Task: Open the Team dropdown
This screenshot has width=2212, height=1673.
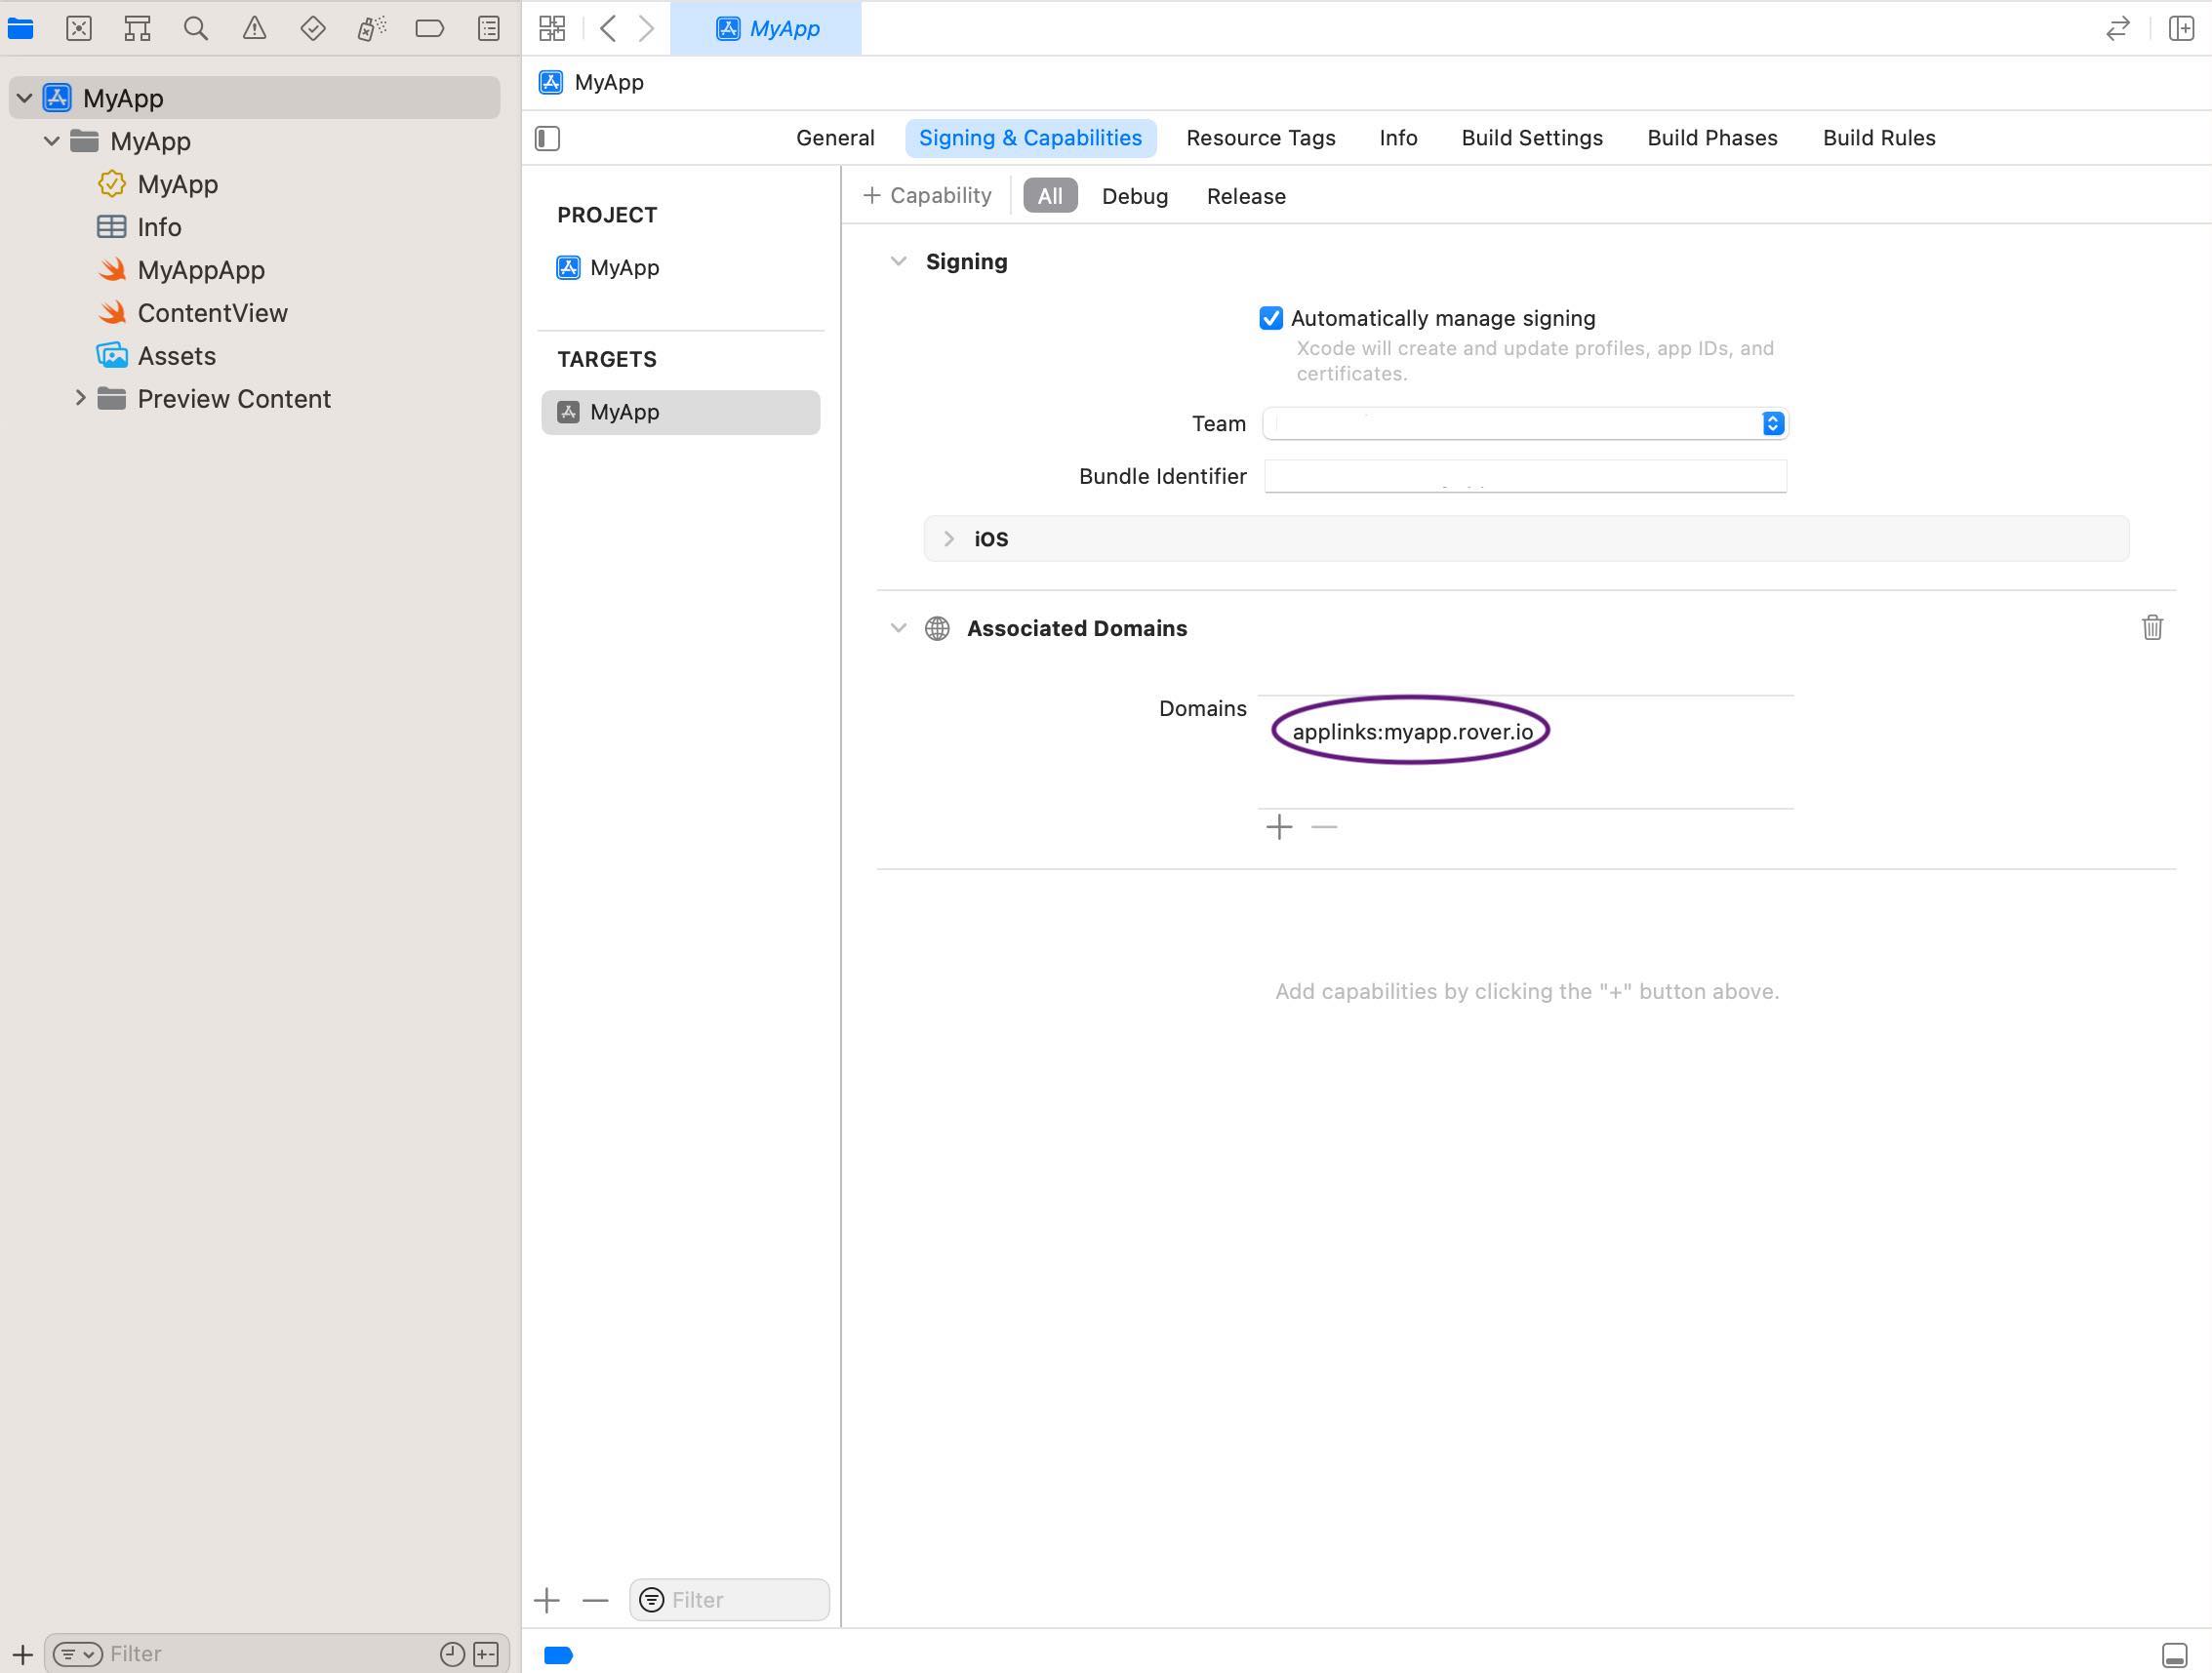Action: (1525, 423)
